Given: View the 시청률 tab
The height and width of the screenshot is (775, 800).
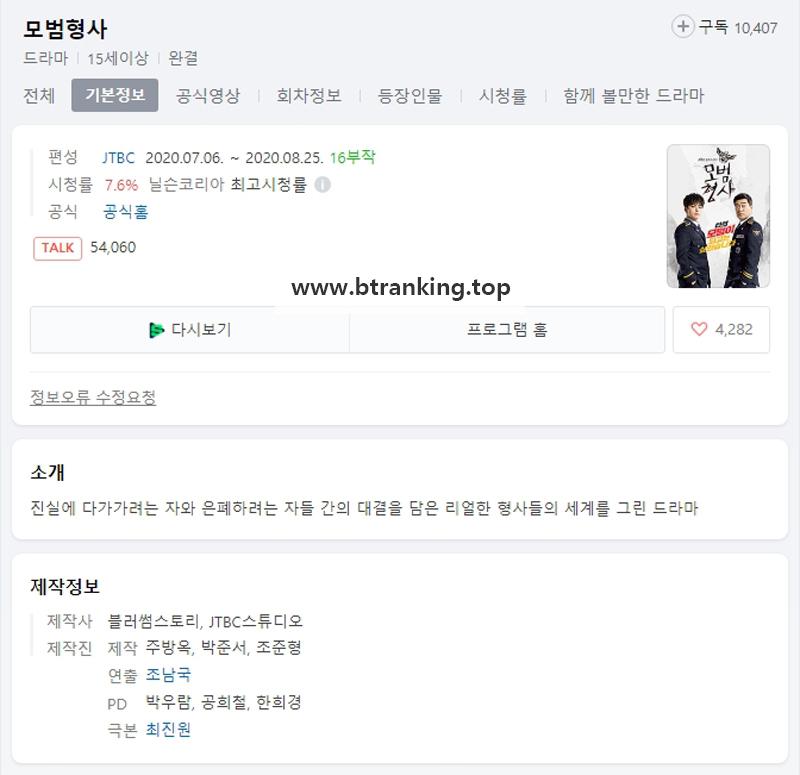Looking at the screenshot, I should click(503, 95).
